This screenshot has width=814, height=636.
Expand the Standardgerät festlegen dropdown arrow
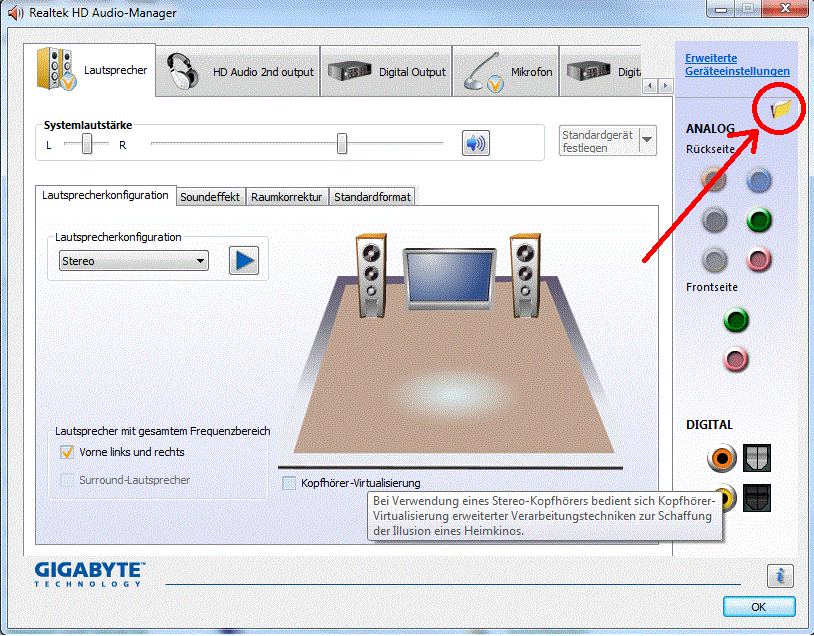pos(647,140)
